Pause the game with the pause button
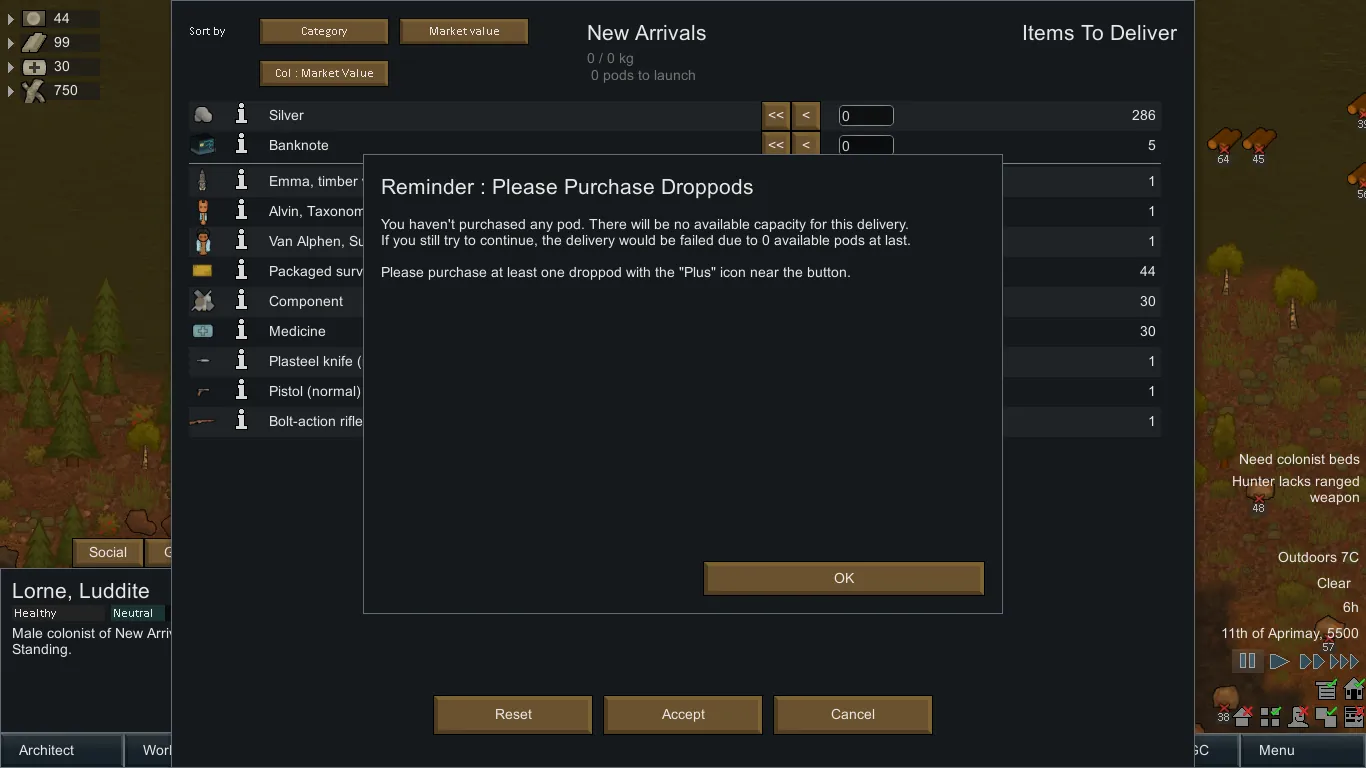The width and height of the screenshot is (1366, 768). 1247,661
